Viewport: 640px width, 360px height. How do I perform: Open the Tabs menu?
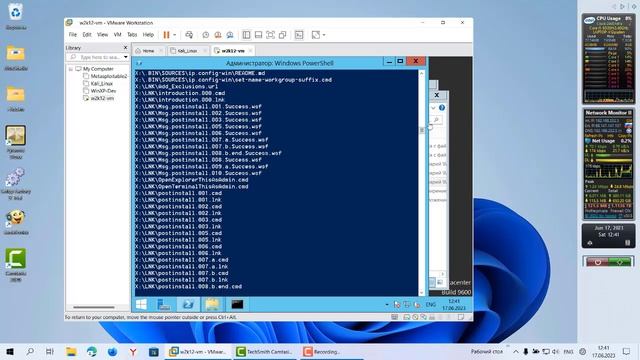132,35
